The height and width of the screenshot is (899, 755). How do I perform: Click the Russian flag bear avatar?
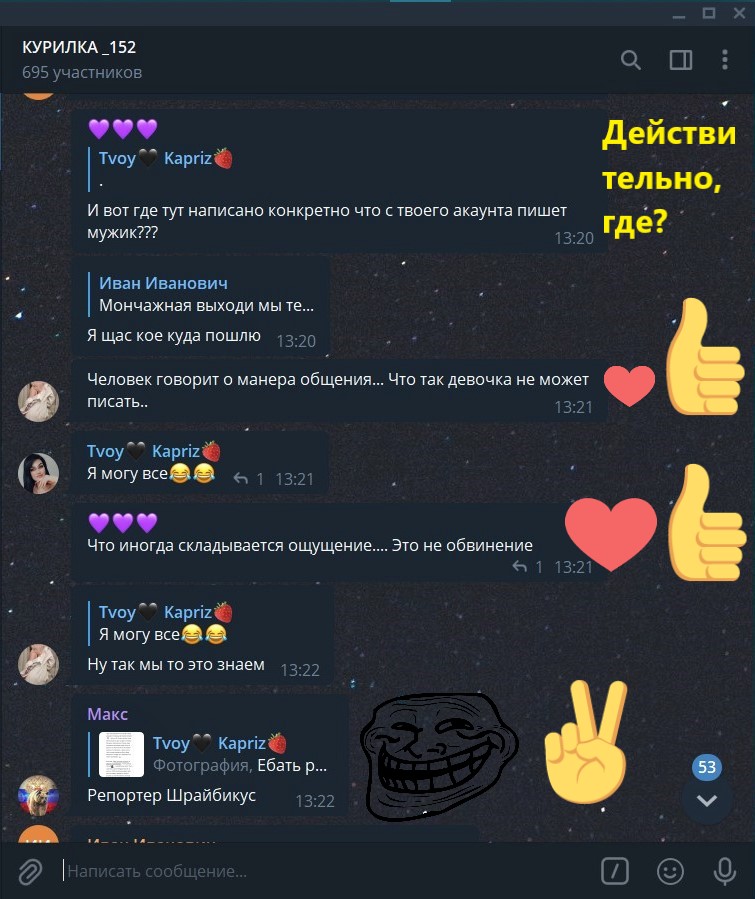pos(38,795)
